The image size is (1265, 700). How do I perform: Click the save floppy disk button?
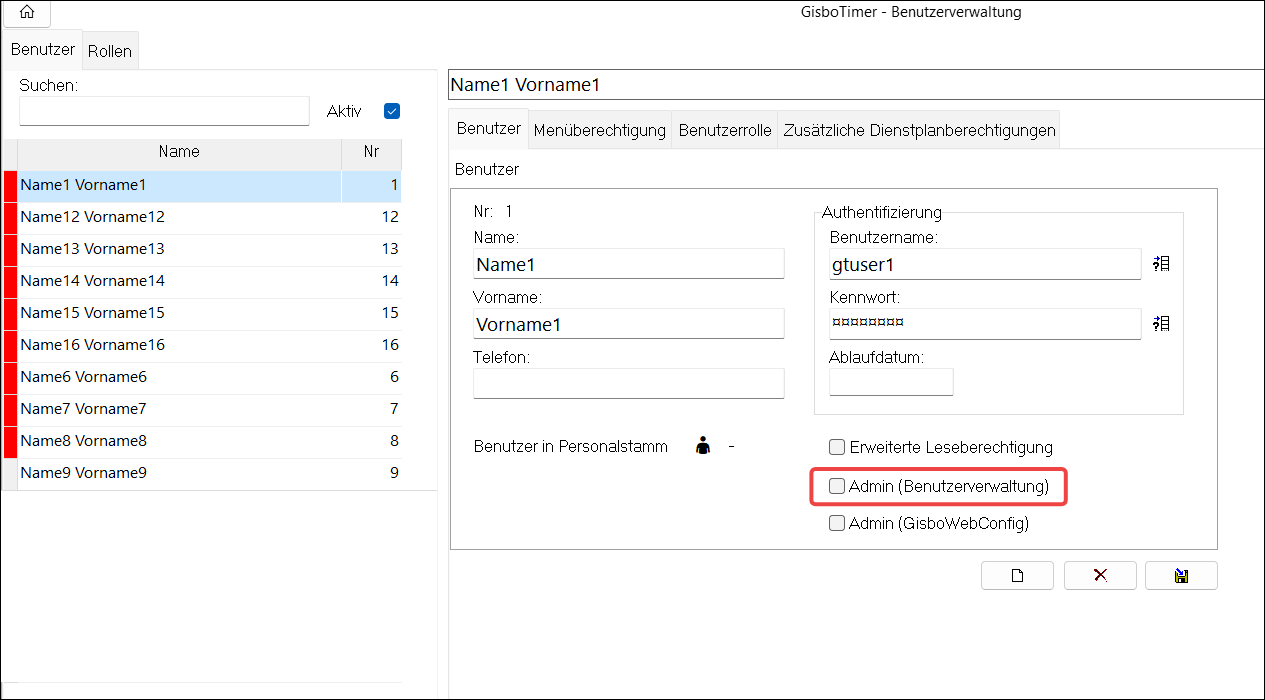click(x=1181, y=575)
